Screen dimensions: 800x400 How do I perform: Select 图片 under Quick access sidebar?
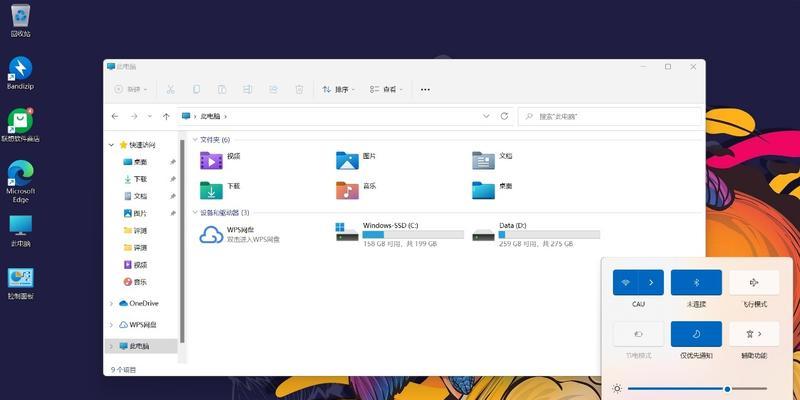click(135, 213)
